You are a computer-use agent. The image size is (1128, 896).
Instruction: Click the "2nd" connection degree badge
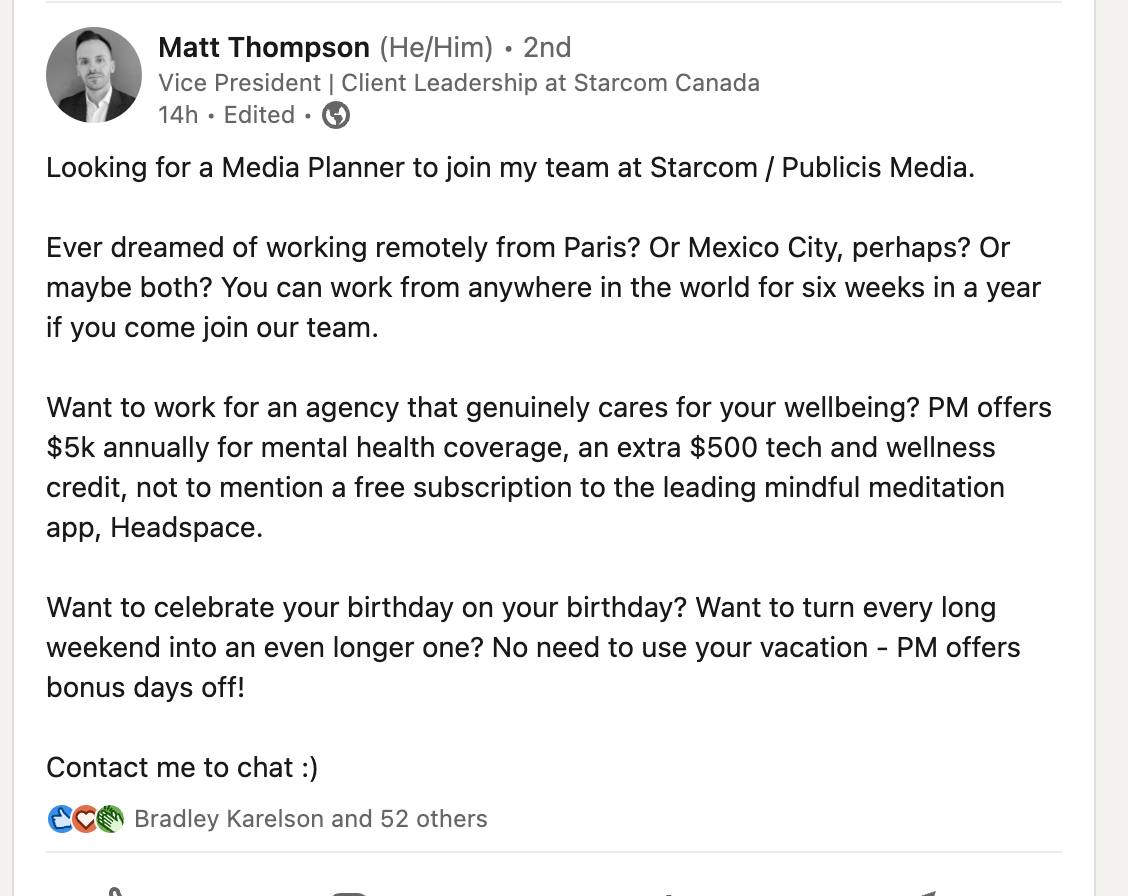pyautogui.click(x=547, y=47)
